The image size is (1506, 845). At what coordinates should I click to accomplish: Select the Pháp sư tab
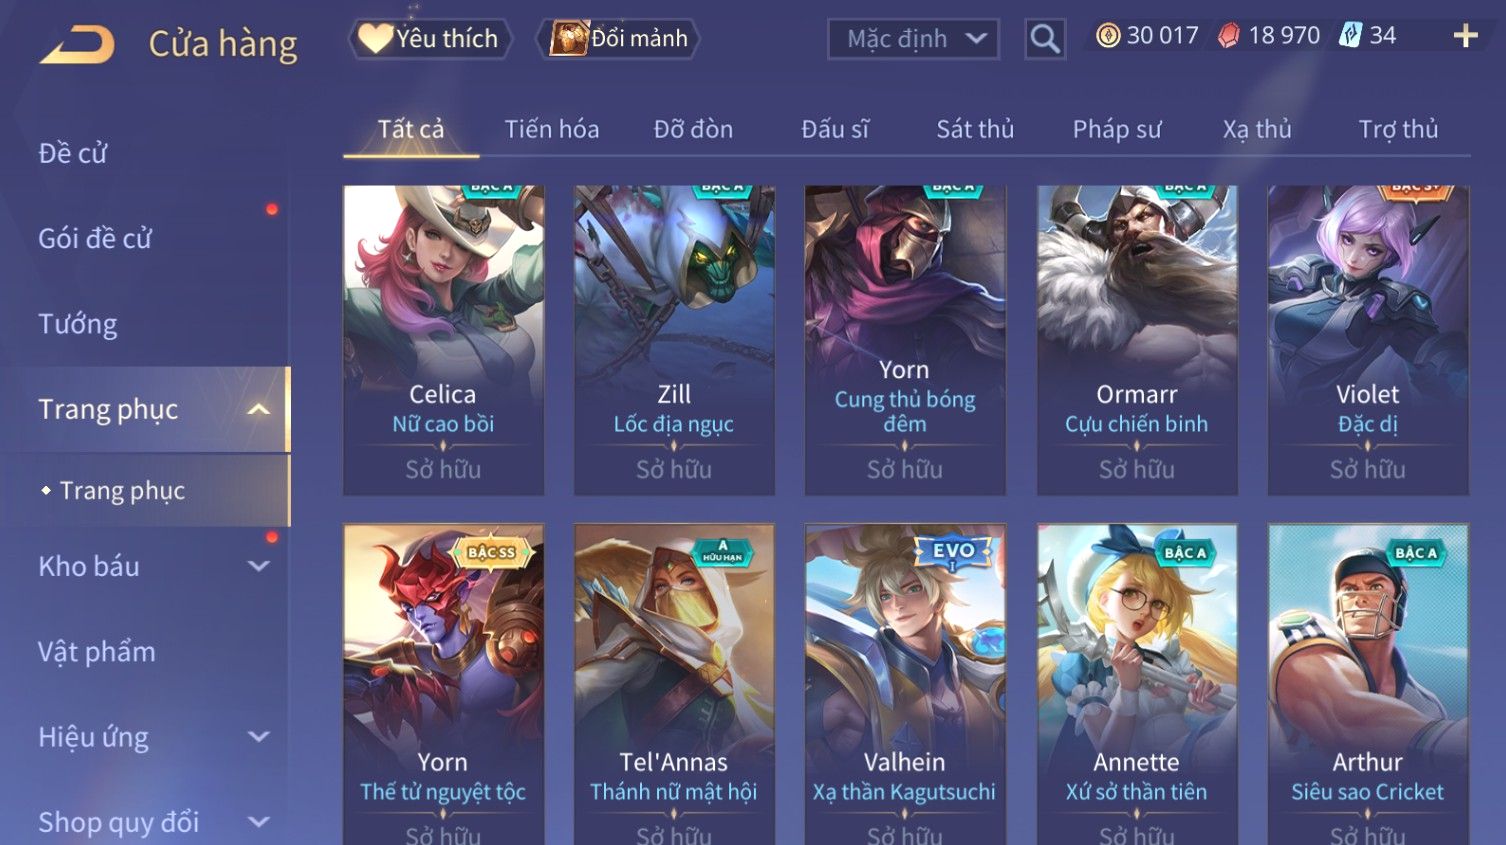tap(1117, 129)
